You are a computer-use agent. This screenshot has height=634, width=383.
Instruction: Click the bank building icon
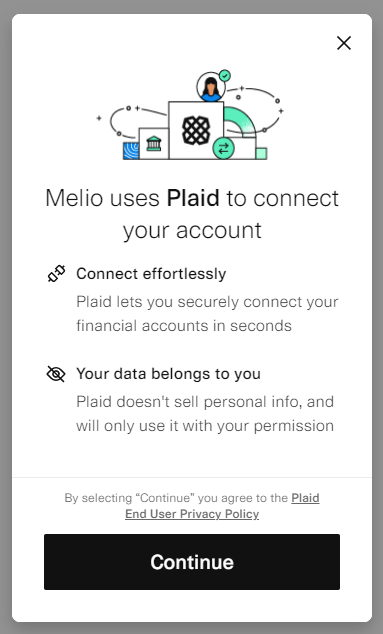(x=154, y=144)
